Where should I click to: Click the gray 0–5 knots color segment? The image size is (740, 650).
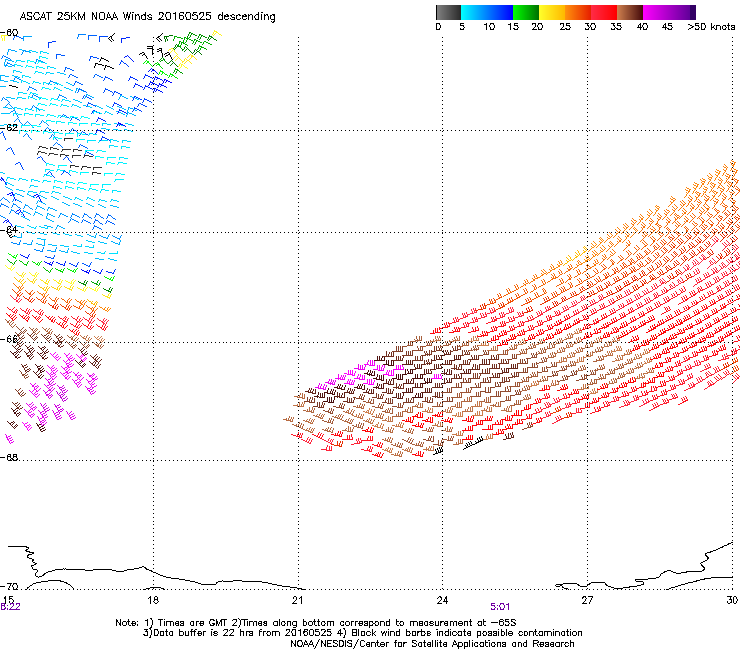pos(448,12)
